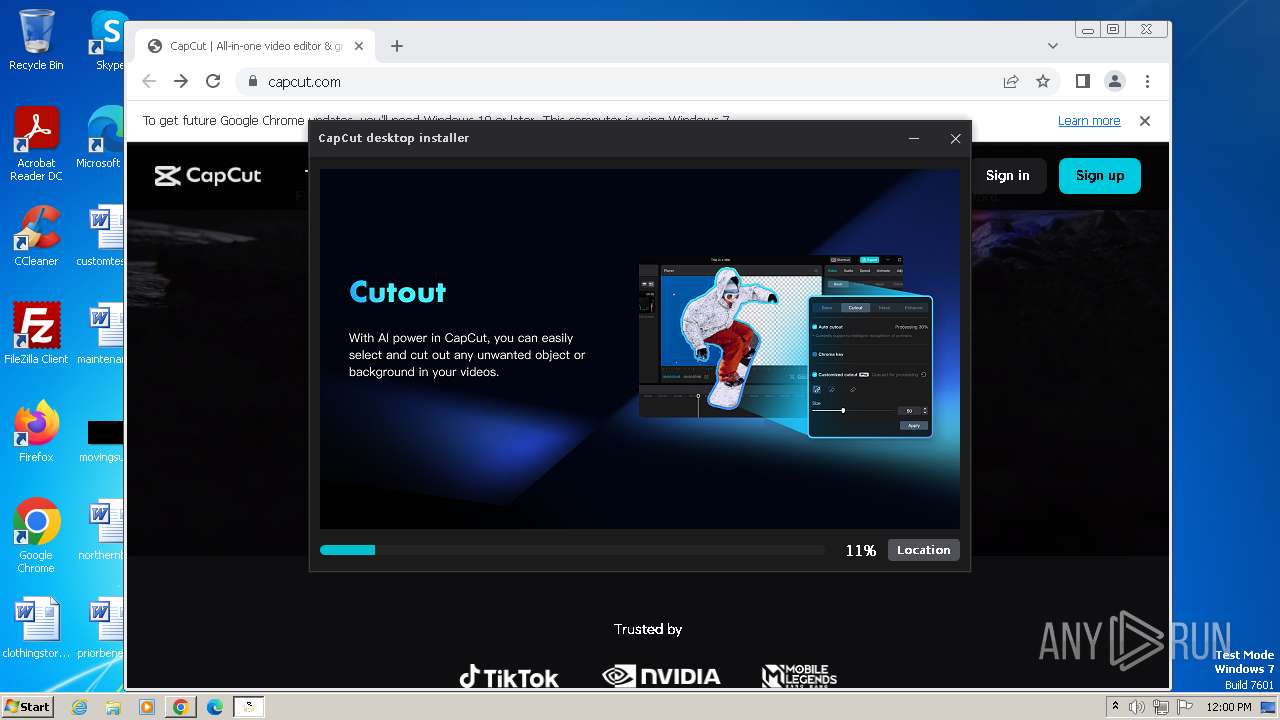Open Acrobat Reader DC desktop icon
Image resolution: width=1280 pixels, height=720 pixels.
point(36,145)
